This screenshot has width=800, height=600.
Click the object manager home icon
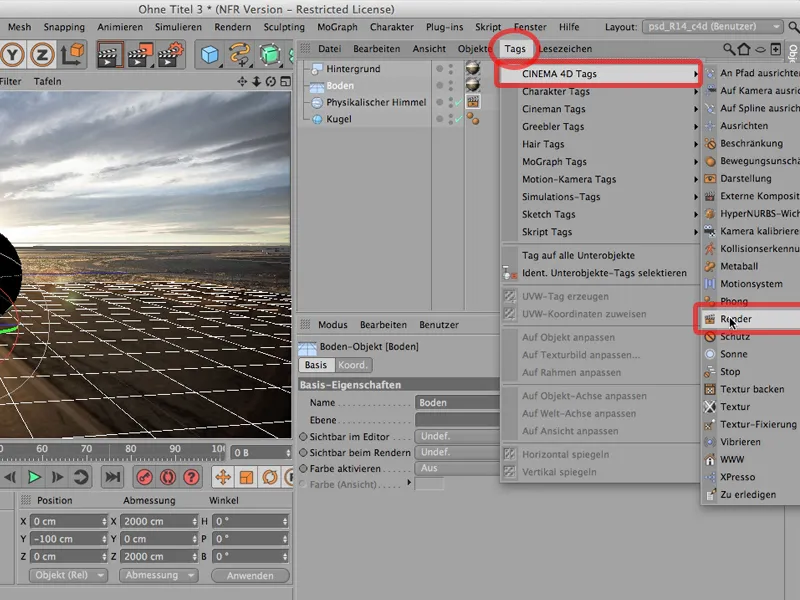[x=744, y=49]
